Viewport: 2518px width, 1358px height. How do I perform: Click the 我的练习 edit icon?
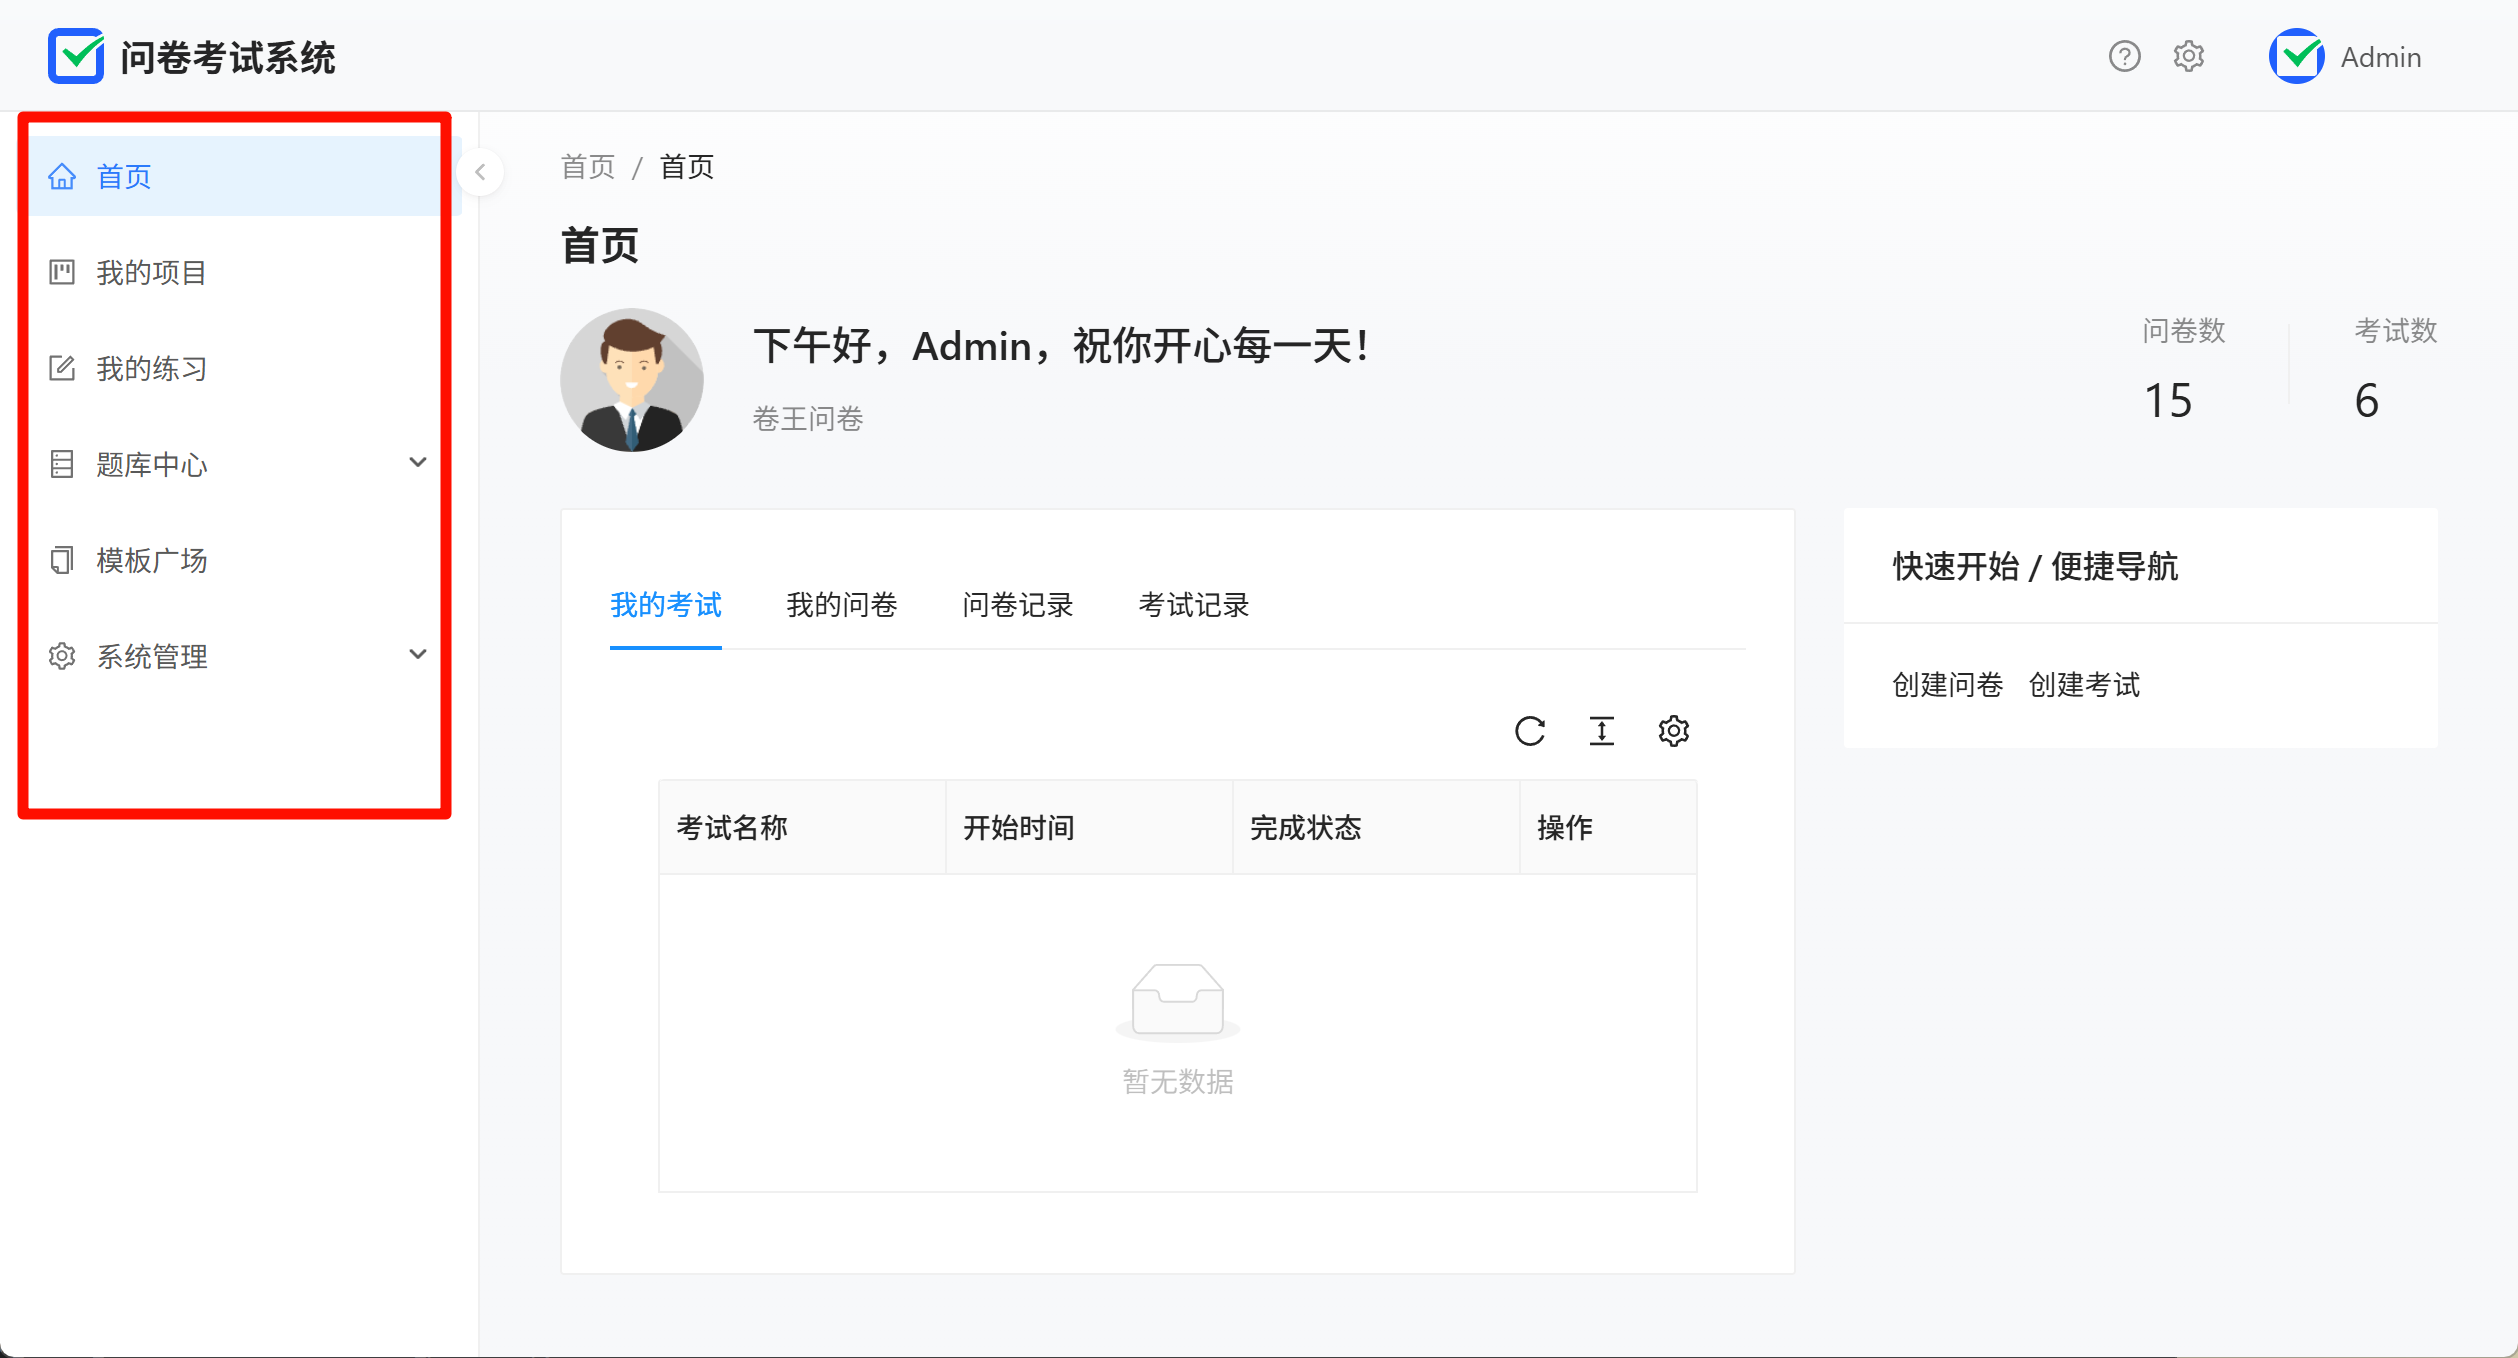tap(62, 368)
